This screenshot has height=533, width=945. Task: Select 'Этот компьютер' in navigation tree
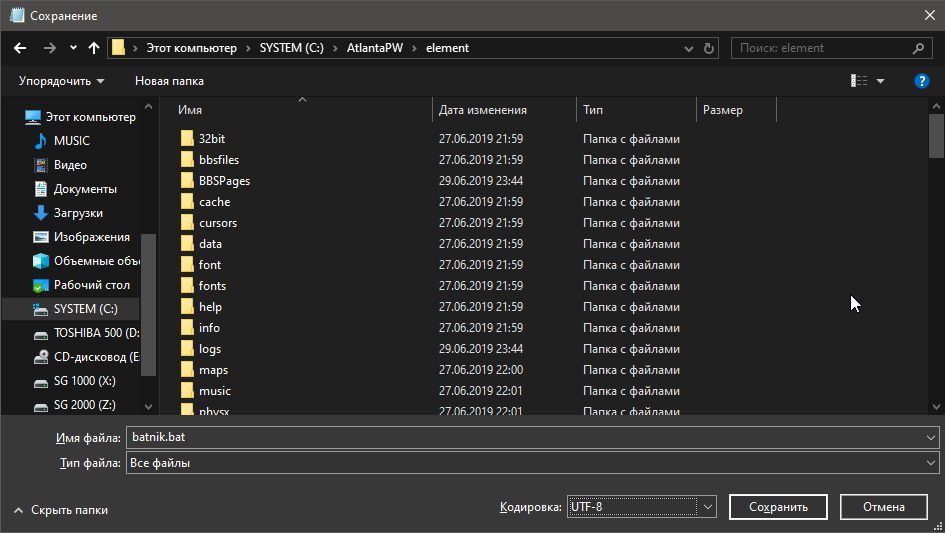coord(80,117)
